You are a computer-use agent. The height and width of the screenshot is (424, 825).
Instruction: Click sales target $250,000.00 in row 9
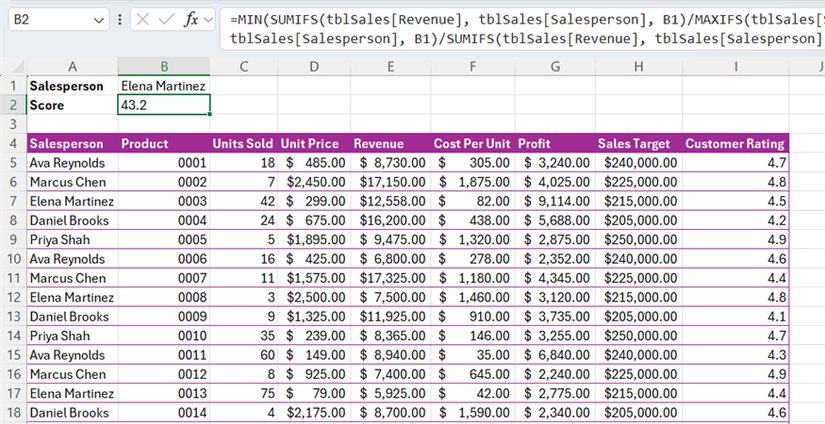[640, 240]
